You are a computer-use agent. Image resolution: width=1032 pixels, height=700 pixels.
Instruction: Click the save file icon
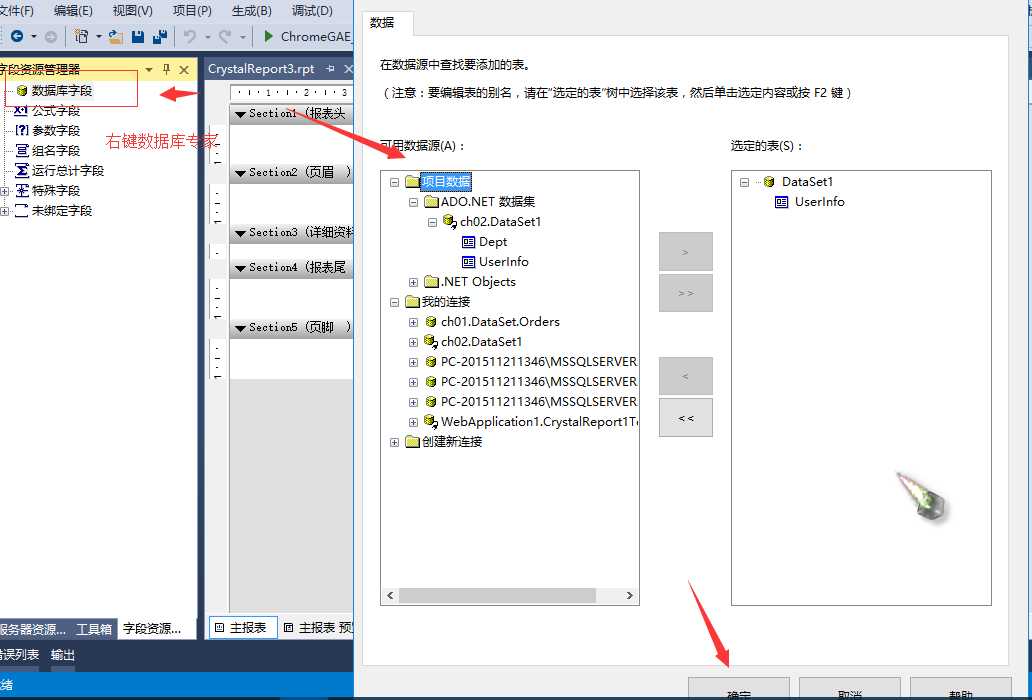click(x=138, y=37)
